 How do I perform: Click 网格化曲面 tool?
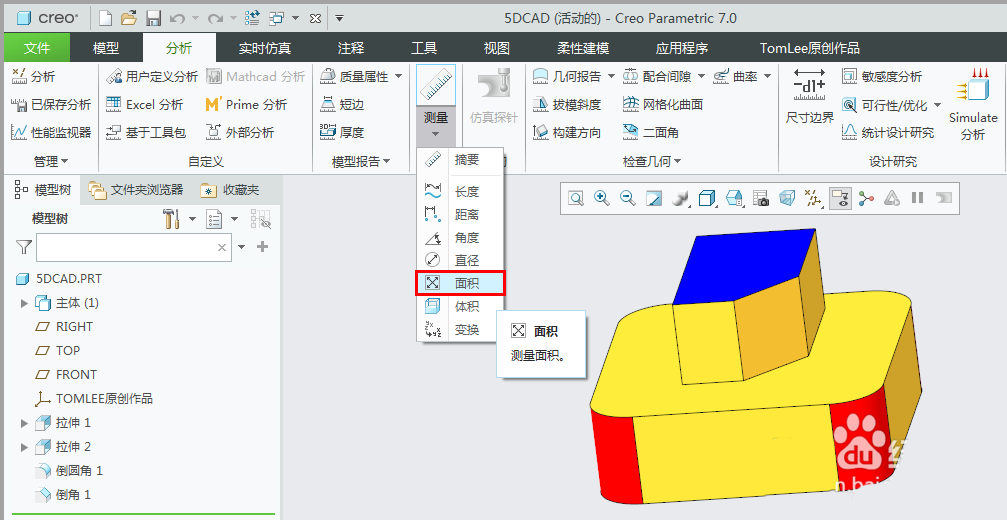(662, 104)
